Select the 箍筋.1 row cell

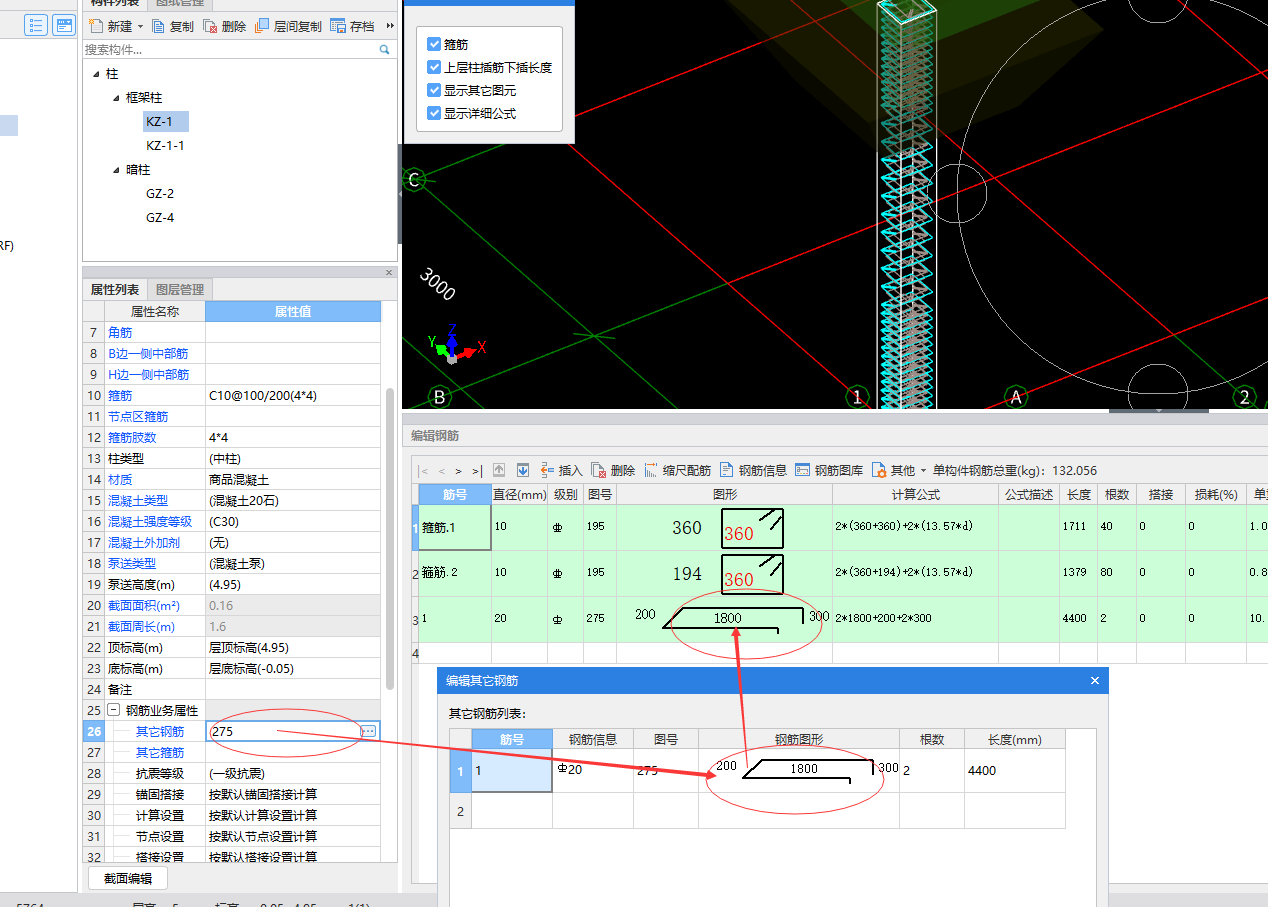click(455, 527)
